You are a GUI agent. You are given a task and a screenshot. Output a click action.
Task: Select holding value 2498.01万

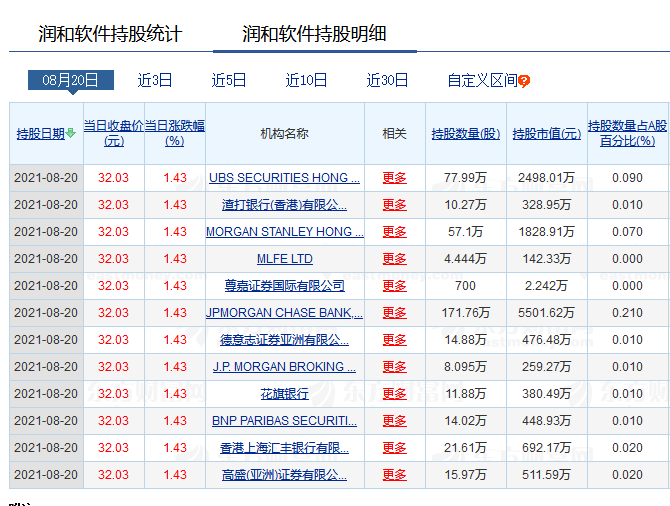[x=547, y=178]
